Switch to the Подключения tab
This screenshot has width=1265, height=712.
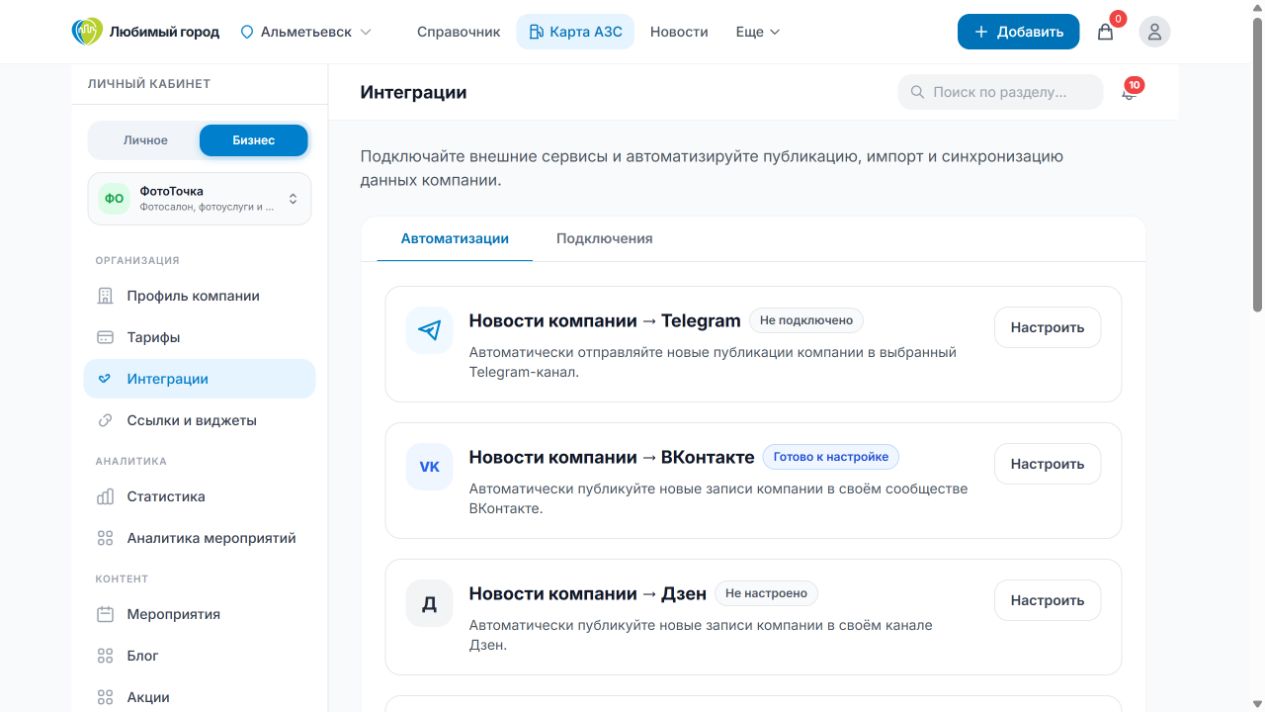point(604,239)
